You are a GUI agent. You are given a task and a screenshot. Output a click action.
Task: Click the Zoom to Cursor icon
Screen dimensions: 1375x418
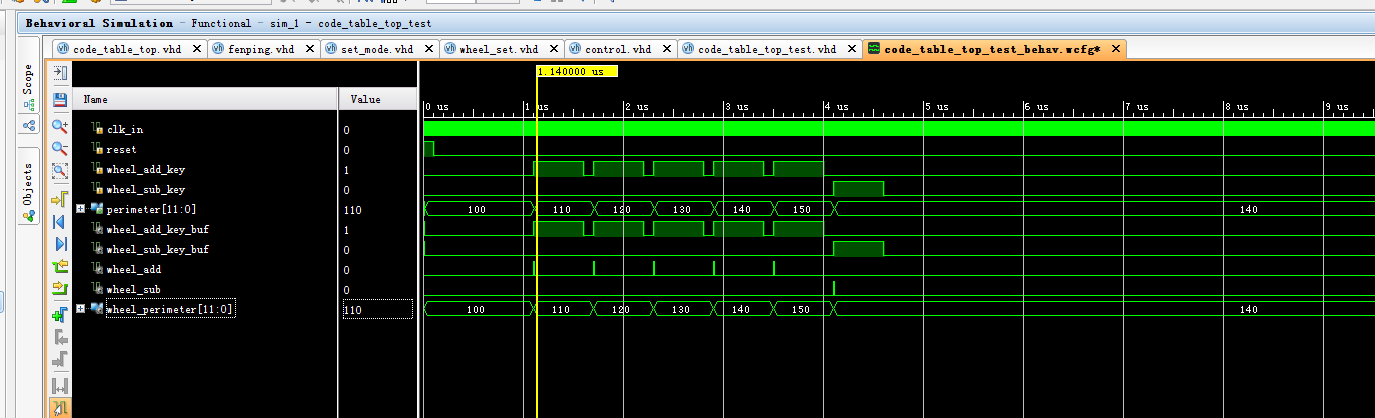(x=59, y=197)
